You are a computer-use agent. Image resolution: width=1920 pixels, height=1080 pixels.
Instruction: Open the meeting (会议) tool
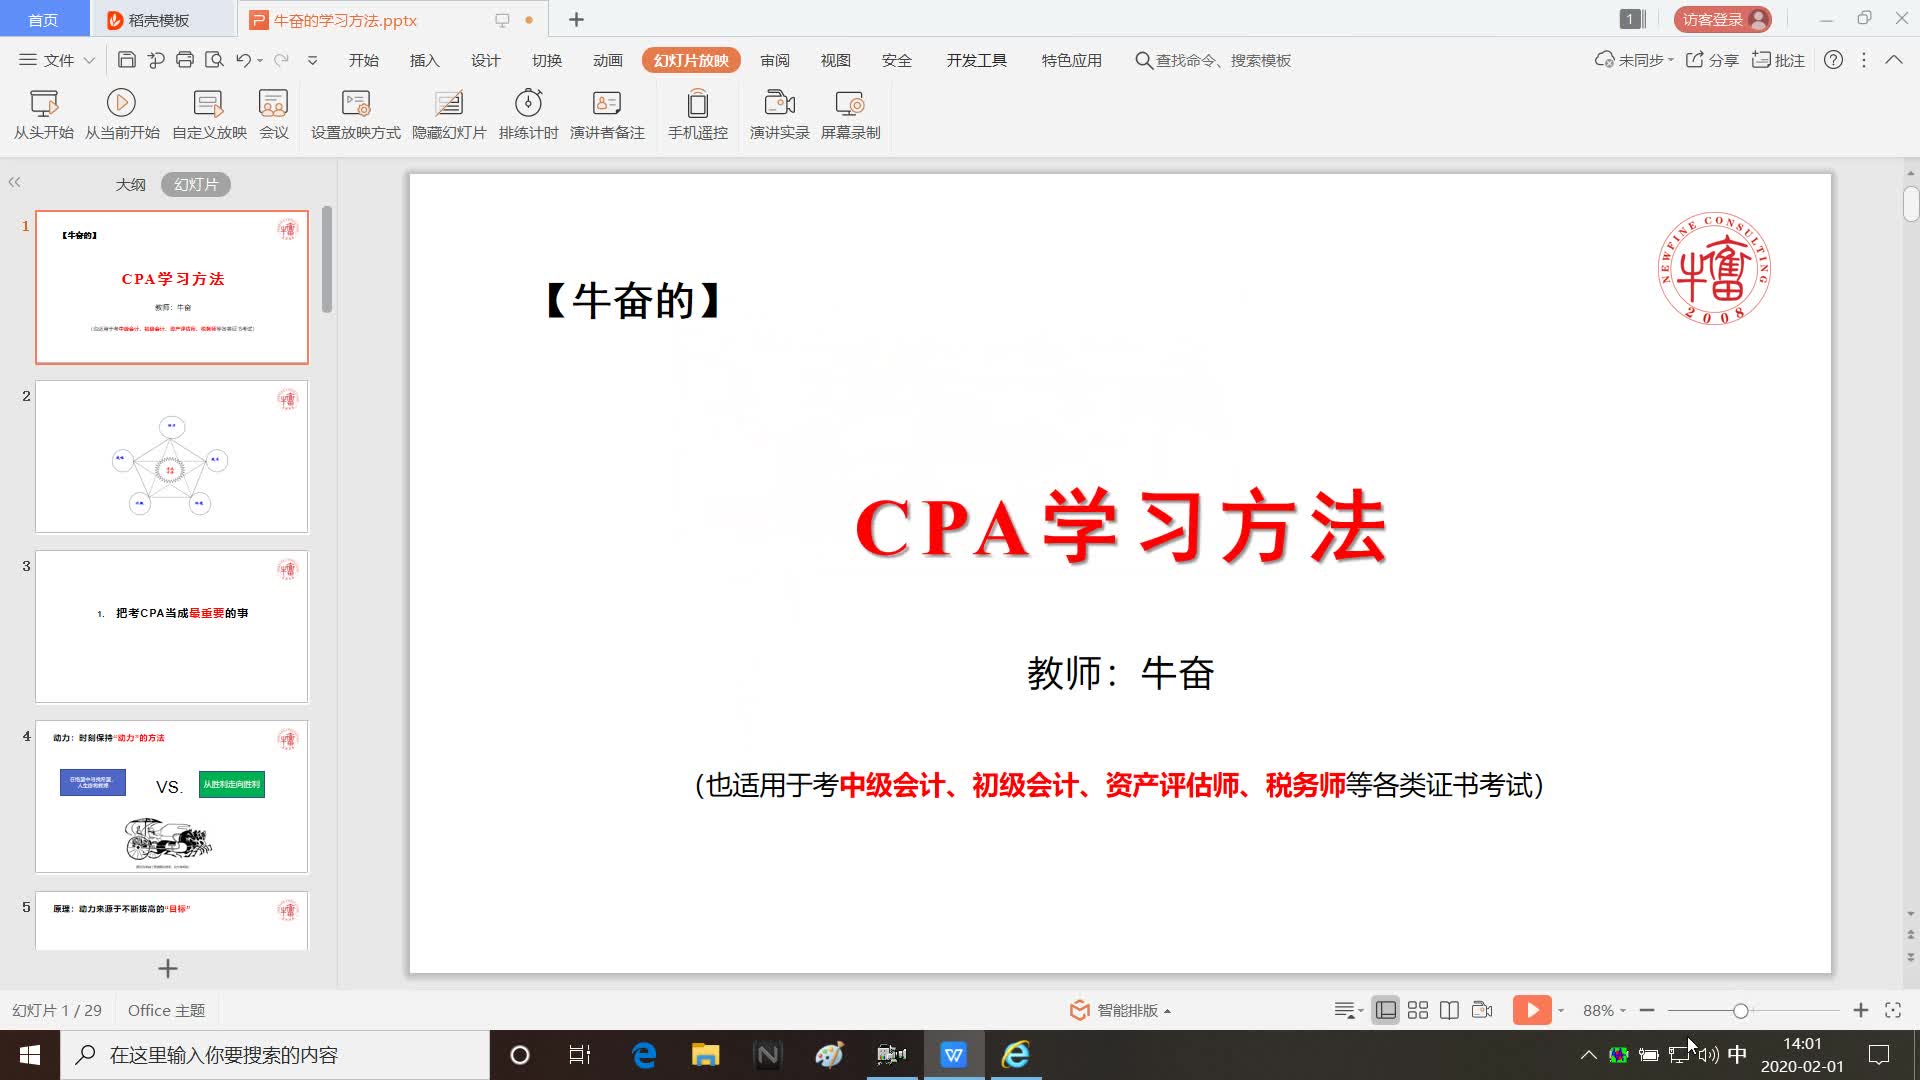273,115
